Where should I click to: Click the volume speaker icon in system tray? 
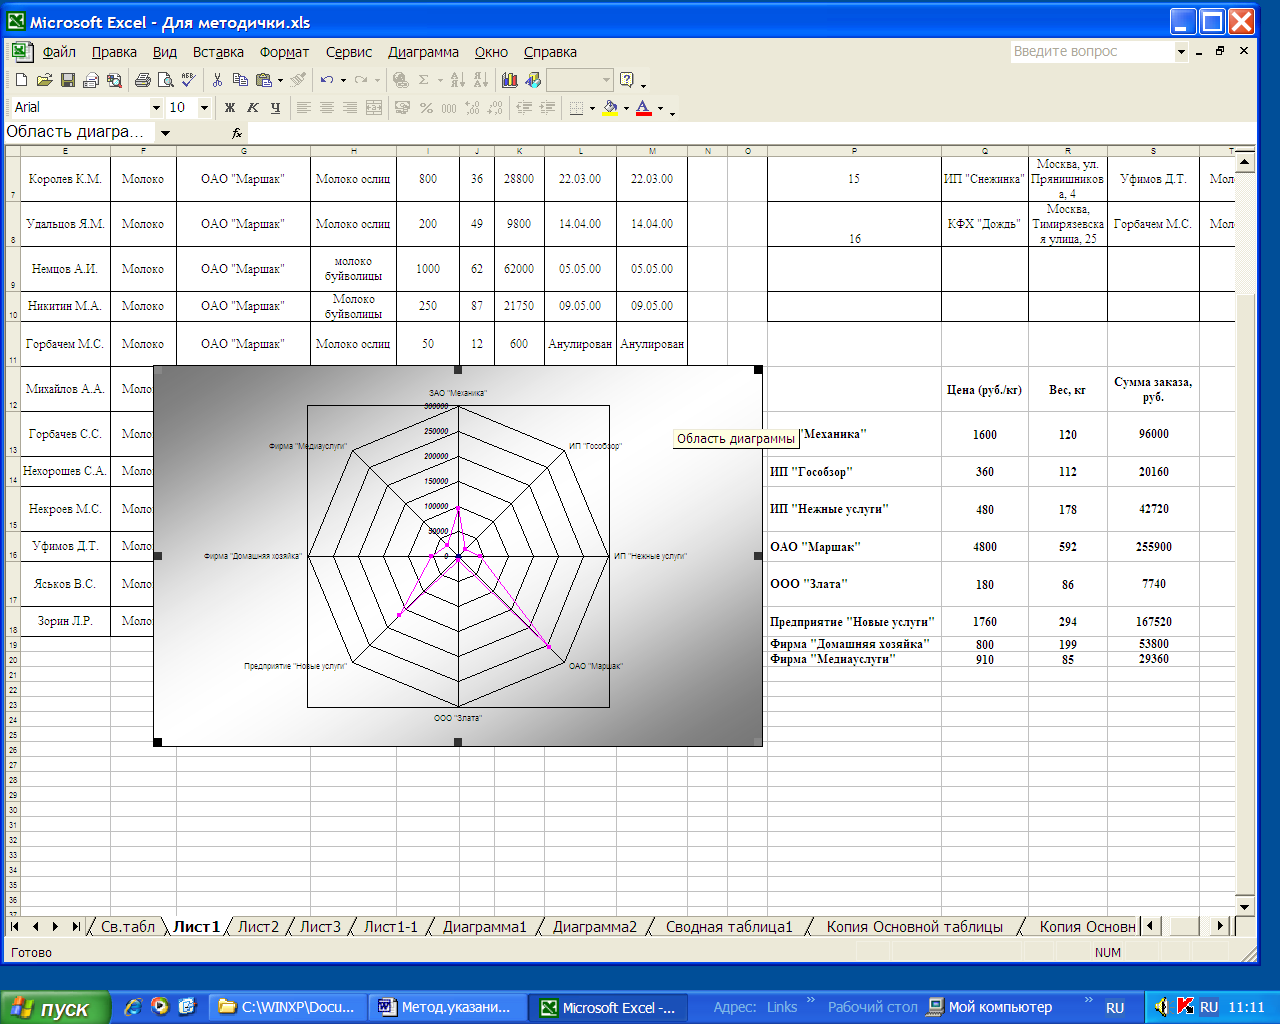pyautogui.click(x=1161, y=1007)
